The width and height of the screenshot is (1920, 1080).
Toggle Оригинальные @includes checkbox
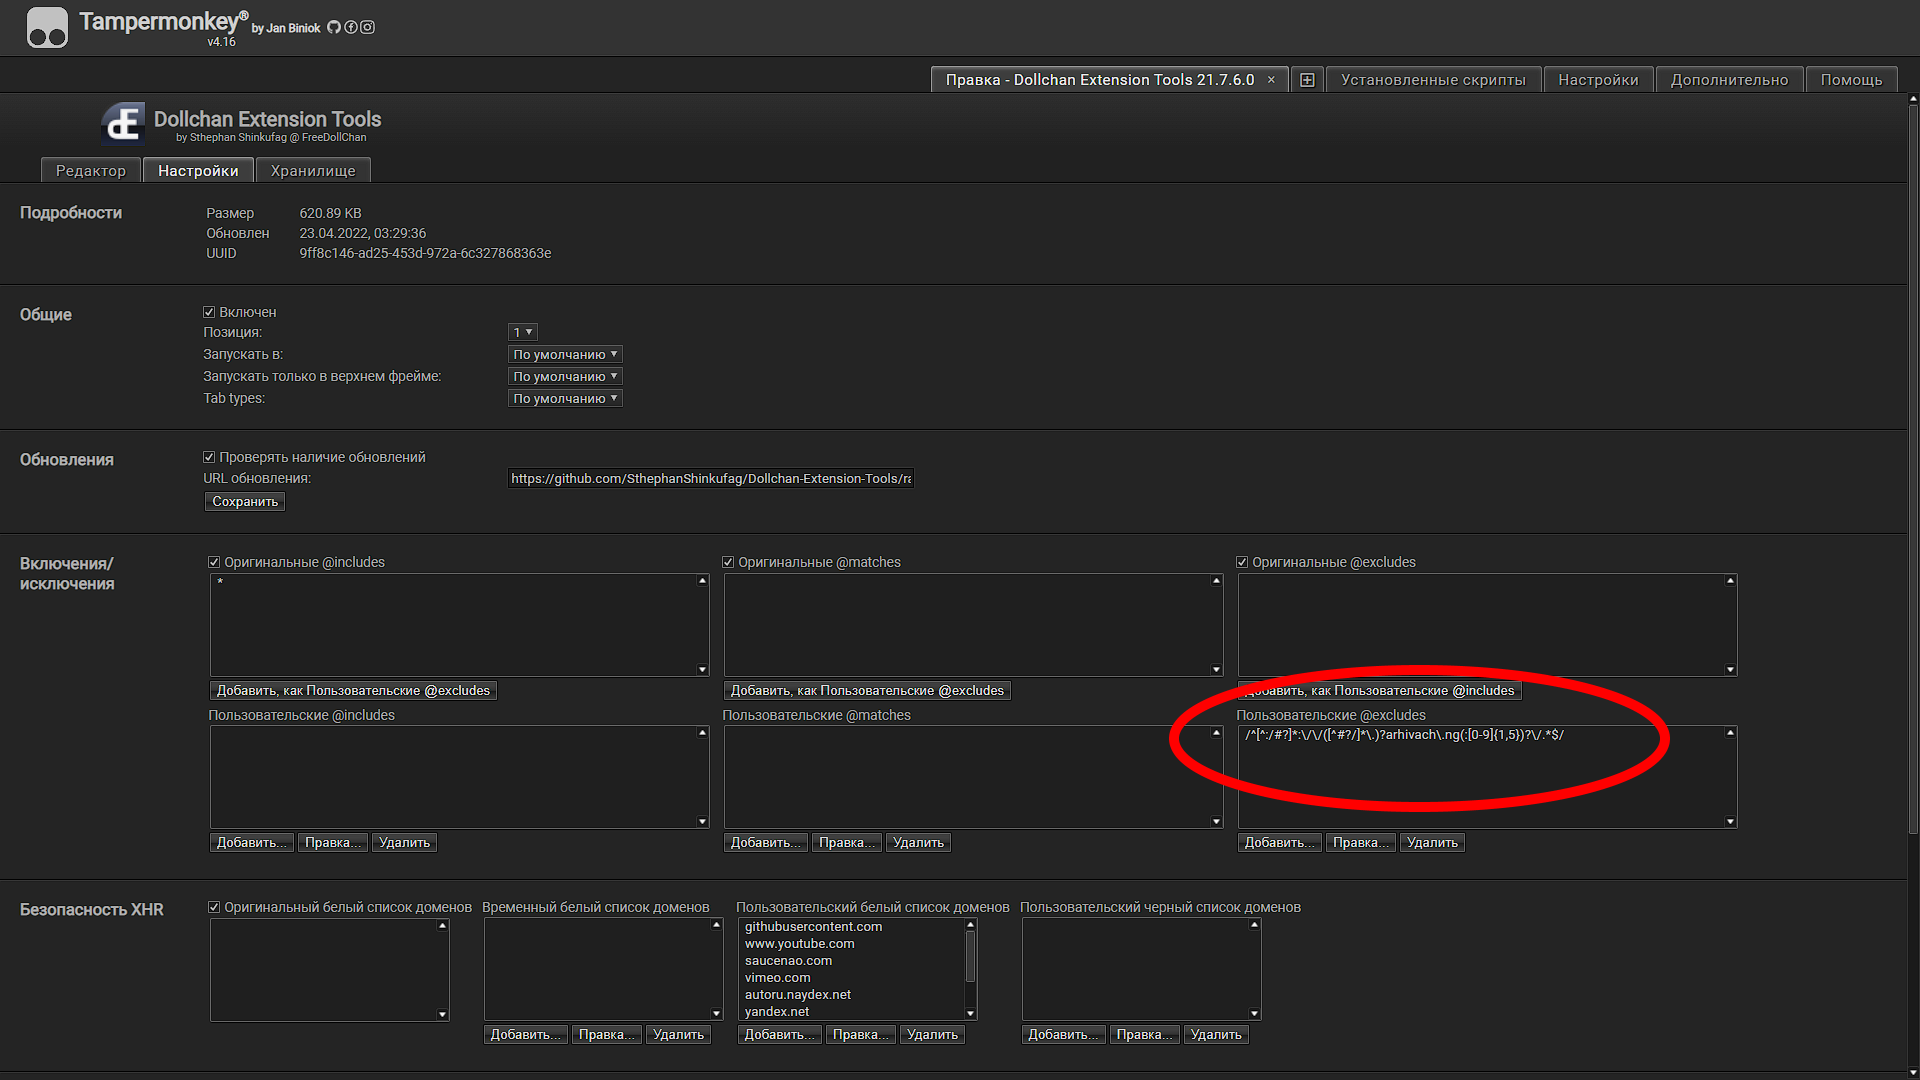[214, 562]
